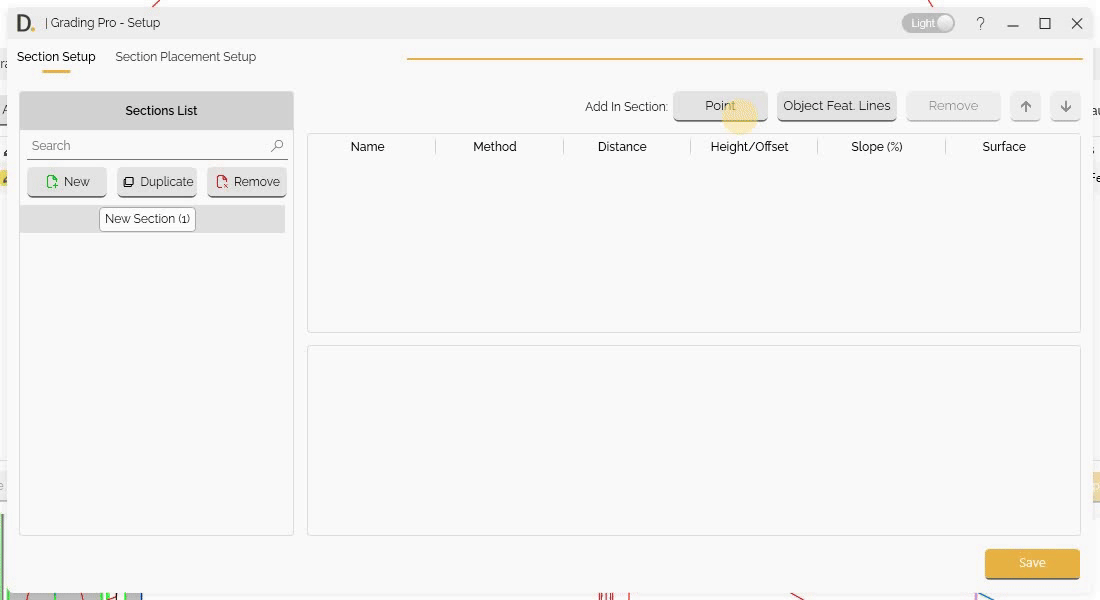Click the Surface column header

click(1003, 147)
